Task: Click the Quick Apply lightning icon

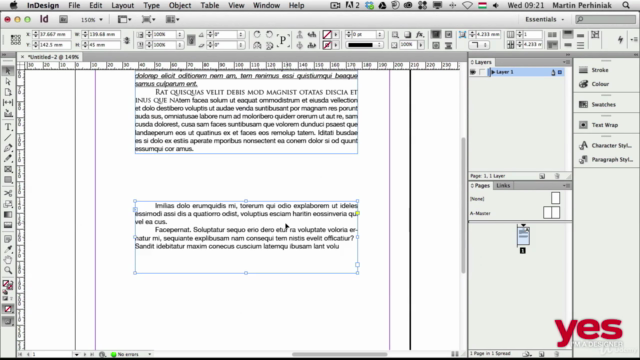Action: (620, 40)
